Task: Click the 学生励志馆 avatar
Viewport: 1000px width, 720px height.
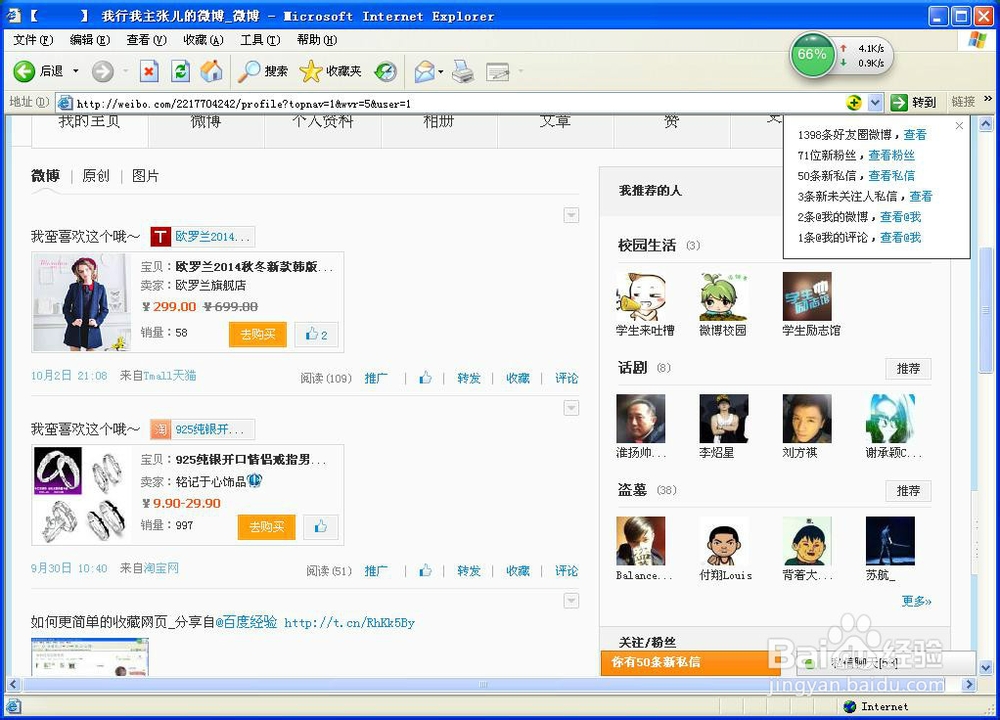Action: (807, 297)
